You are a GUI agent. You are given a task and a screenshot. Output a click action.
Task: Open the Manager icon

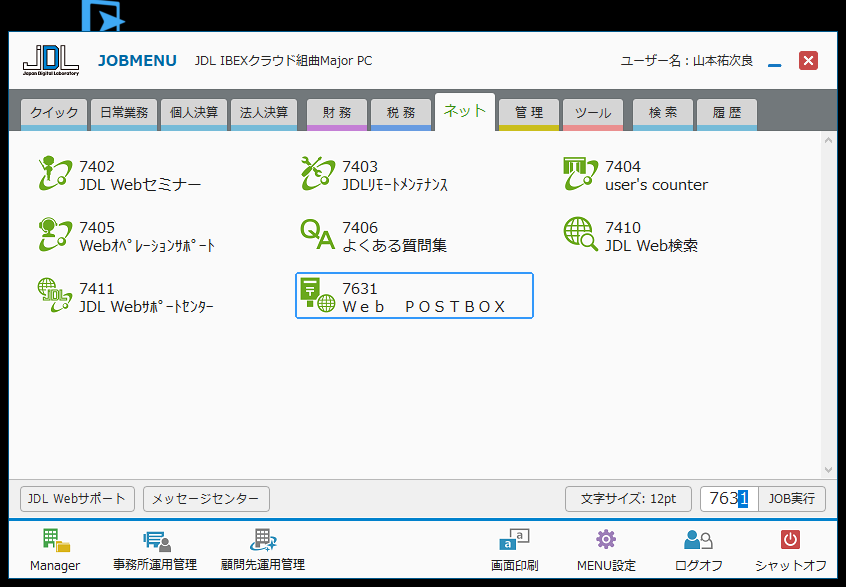tap(56, 541)
